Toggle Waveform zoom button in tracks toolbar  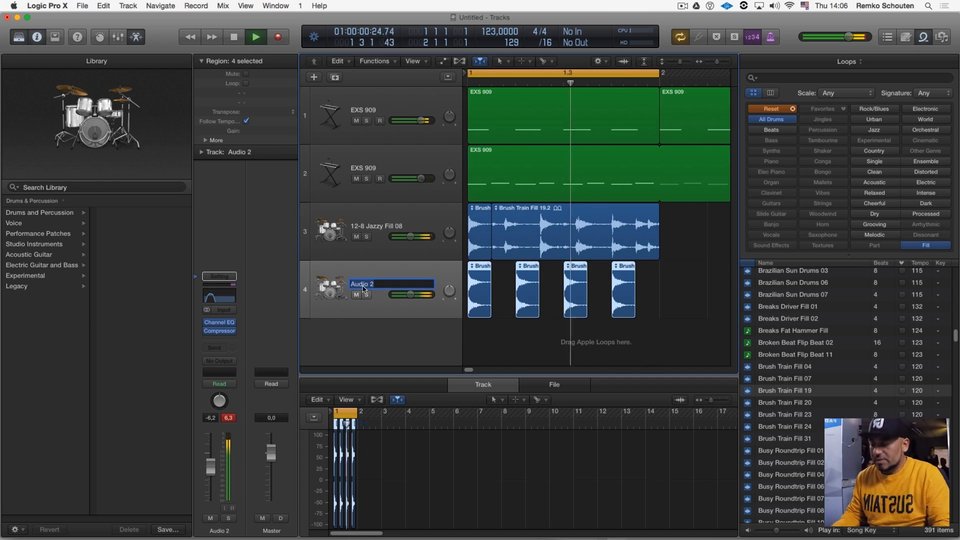(623, 61)
